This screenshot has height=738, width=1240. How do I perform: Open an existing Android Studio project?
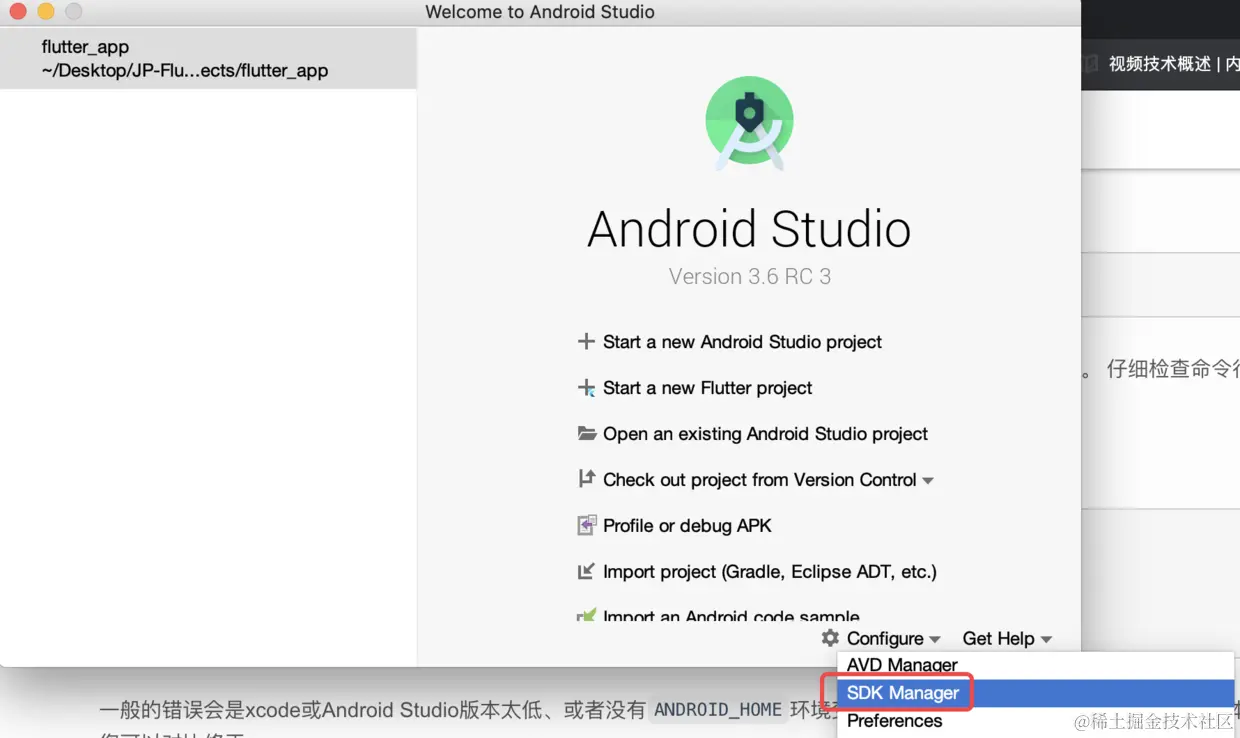[765, 434]
